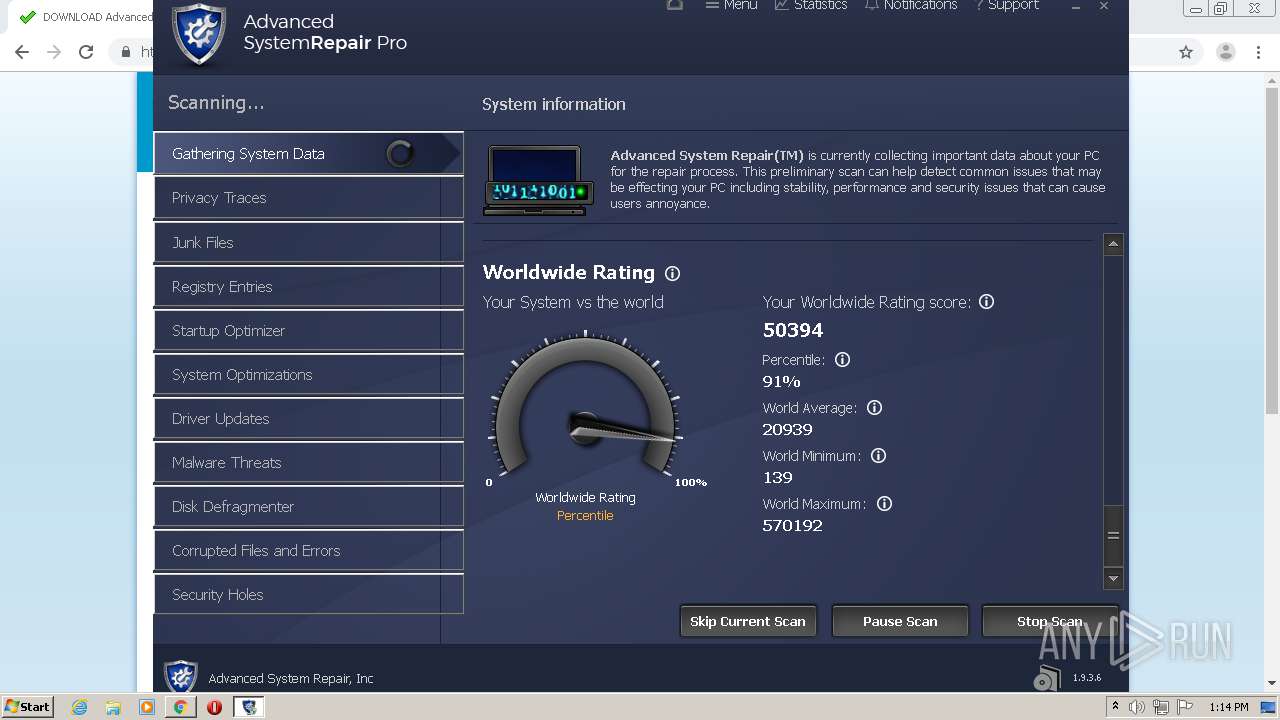Select the Privacy Traces scan step
1280x720 pixels.
pyautogui.click(x=308, y=197)
